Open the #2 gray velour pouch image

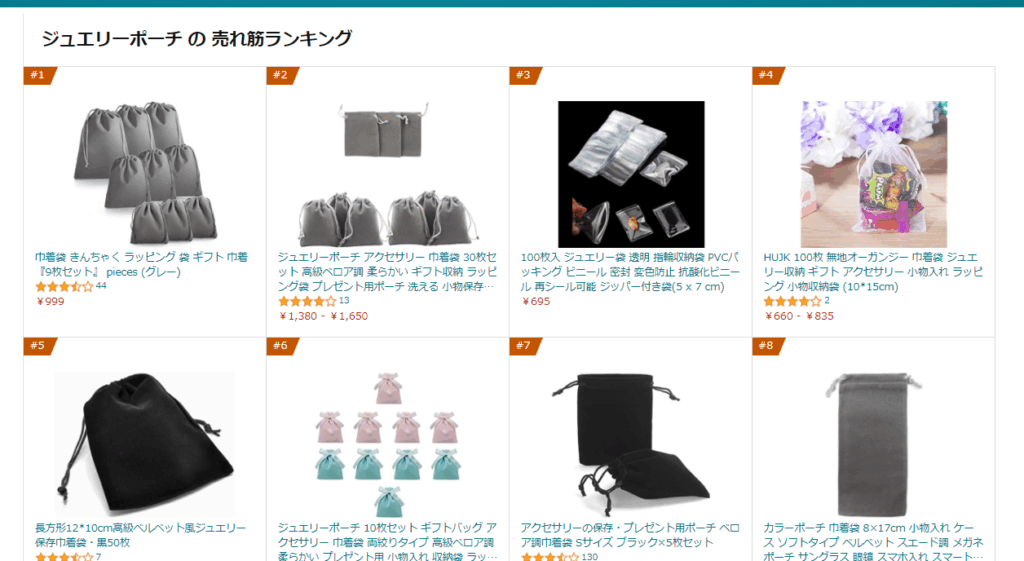387,173
